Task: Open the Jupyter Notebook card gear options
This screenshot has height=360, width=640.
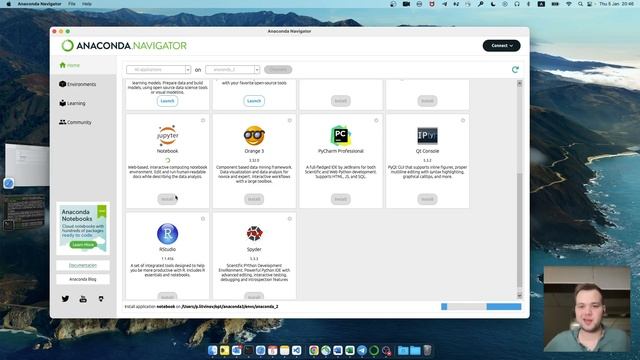Action: 203,120
